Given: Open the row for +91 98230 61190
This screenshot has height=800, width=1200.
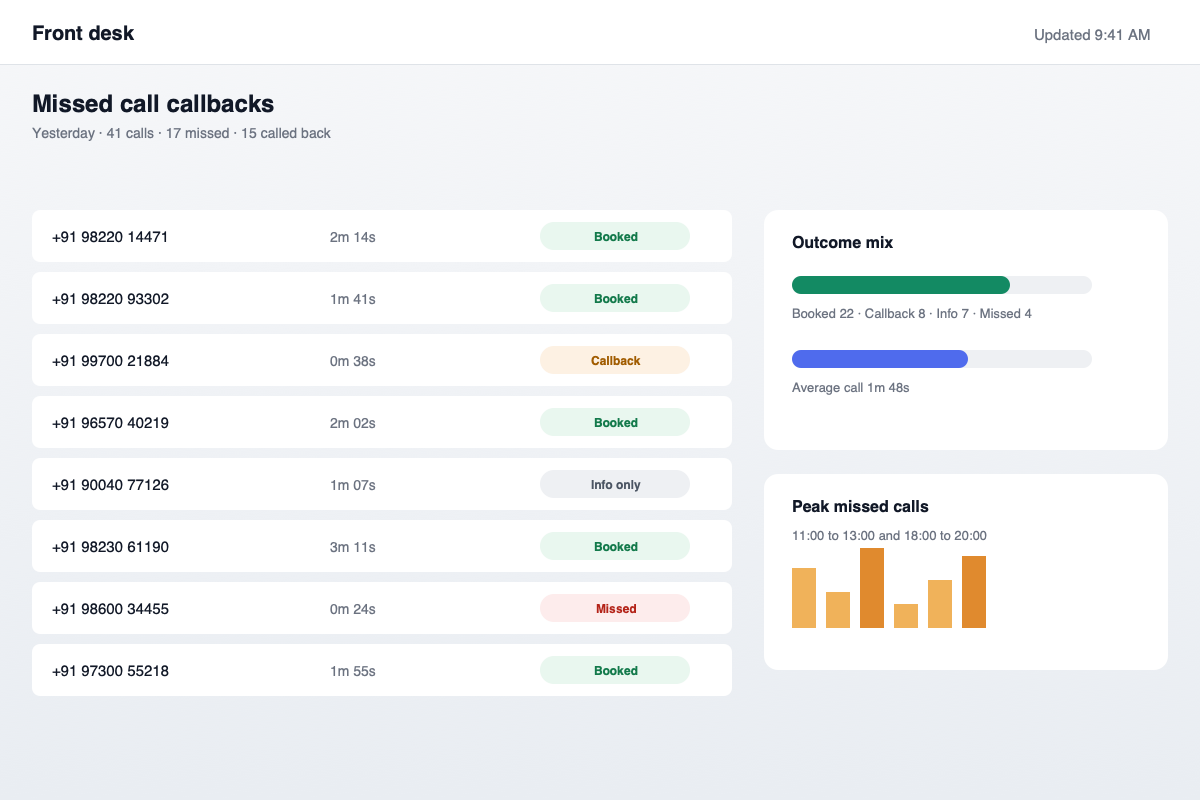Looking at the screenshot, I should coord(382,547).
